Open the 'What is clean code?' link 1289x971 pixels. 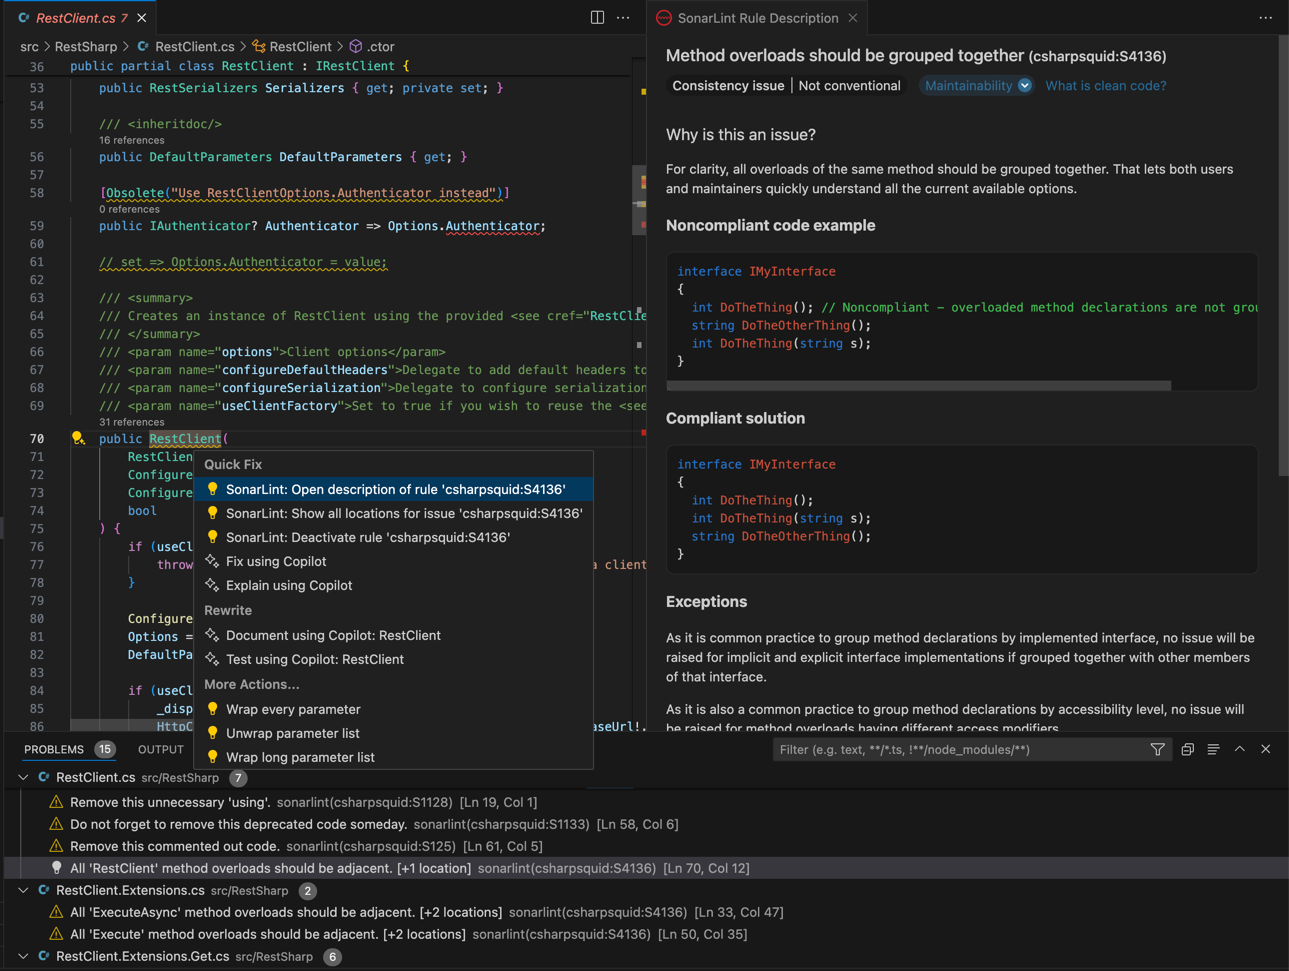tap(1105, 85)
